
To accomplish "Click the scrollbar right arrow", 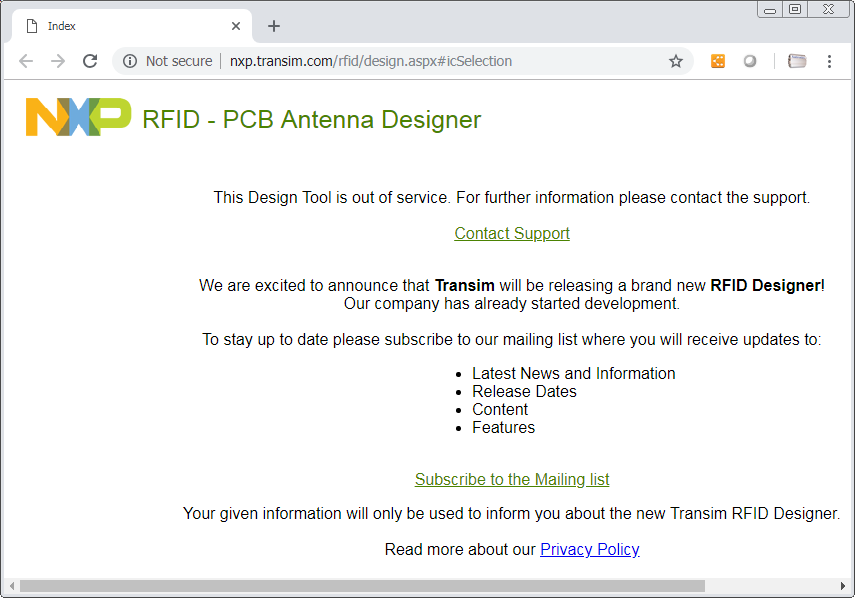I will pos(844,586).
